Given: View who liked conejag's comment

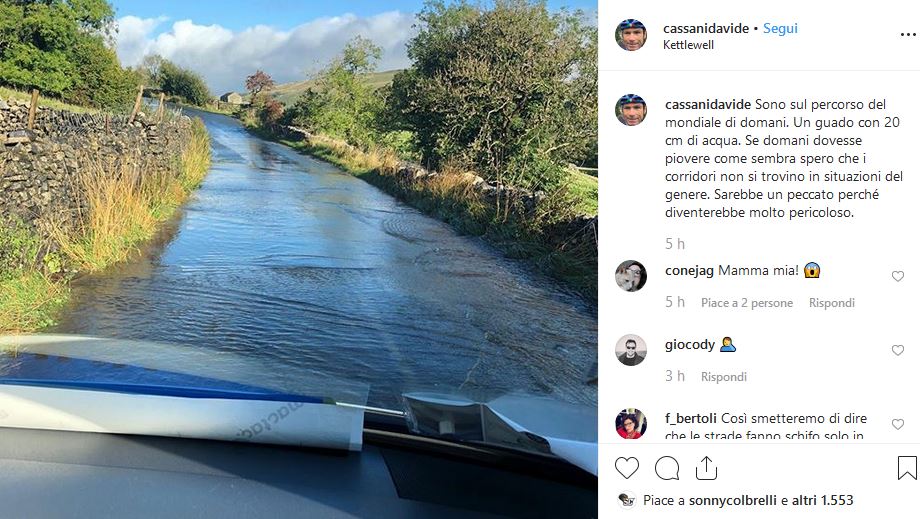Looking at the screenshot, I should [746, 303].
